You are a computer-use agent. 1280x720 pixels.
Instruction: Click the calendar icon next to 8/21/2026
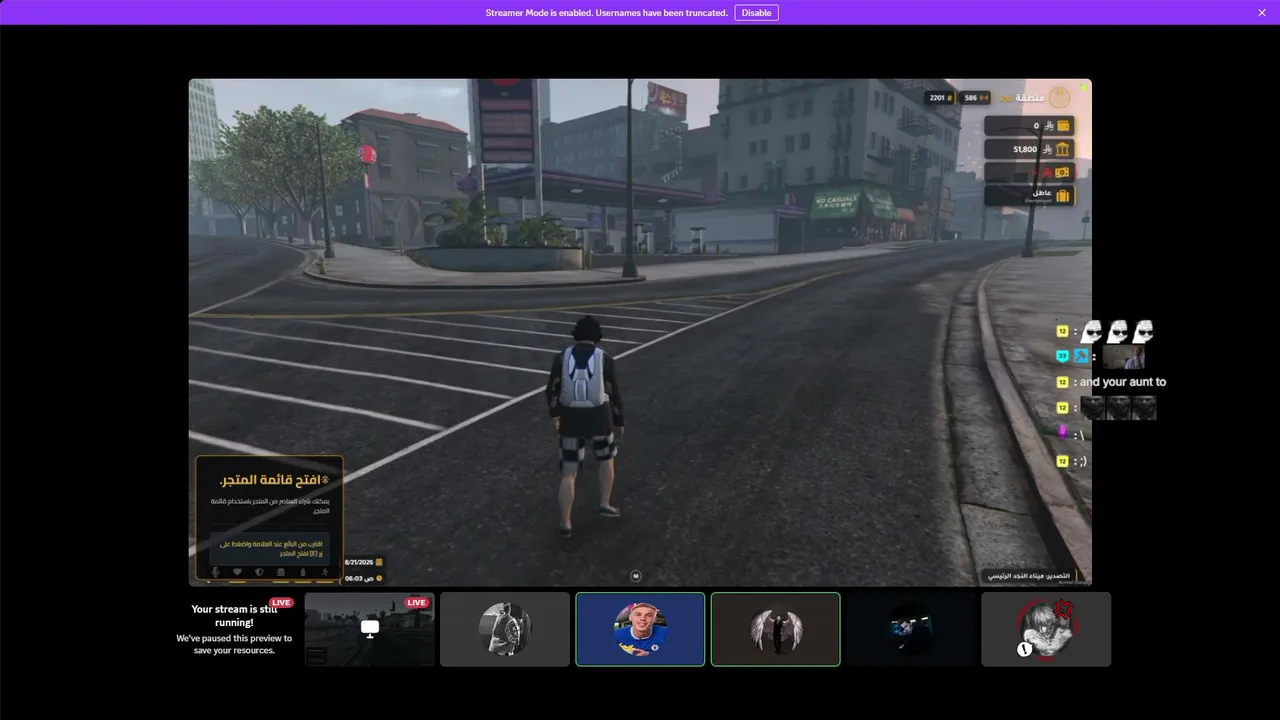pos(379,562)
